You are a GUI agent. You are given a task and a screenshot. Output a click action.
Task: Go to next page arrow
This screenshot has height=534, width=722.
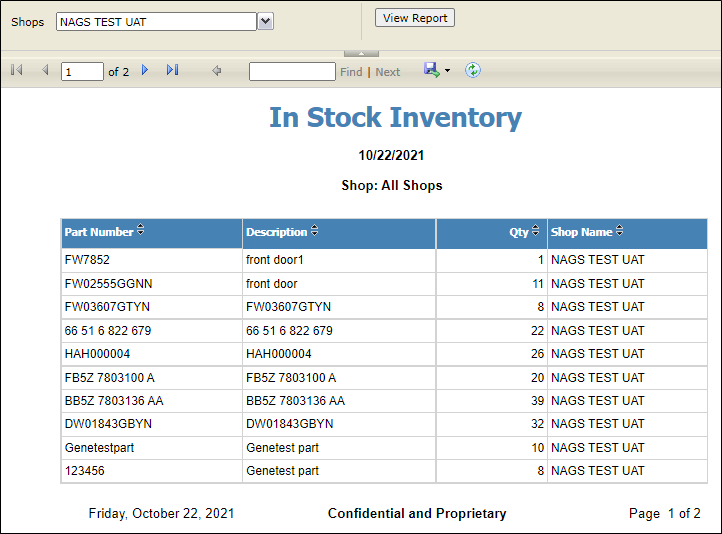coord(145,70)
